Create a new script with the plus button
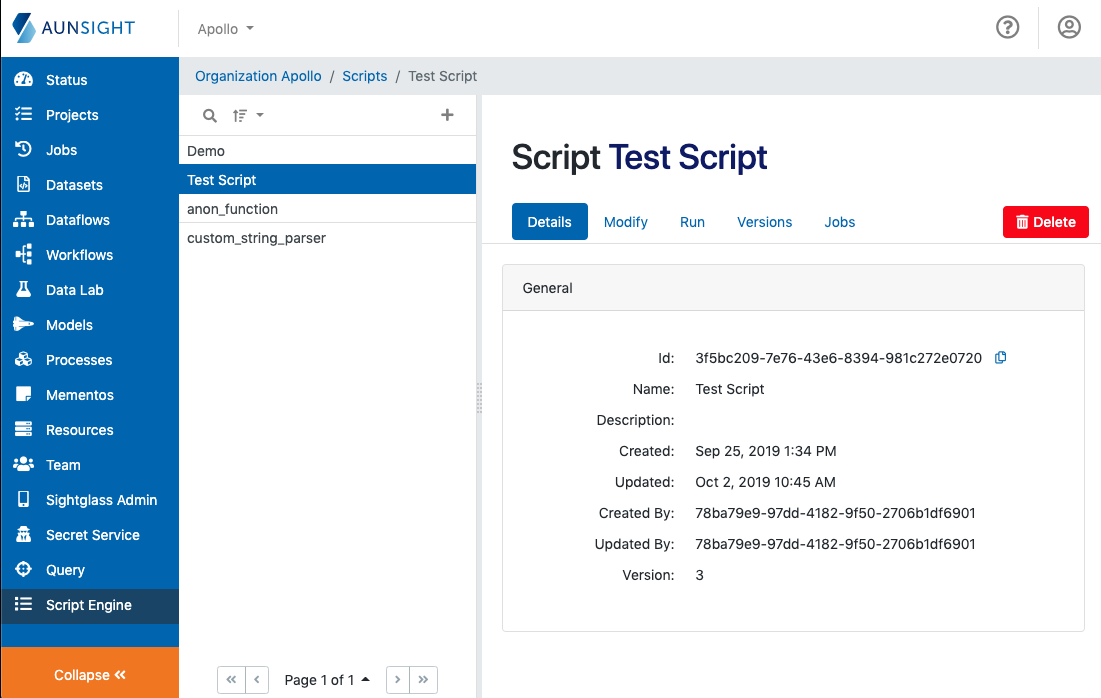This screenshot has width=1101, height=698. click(x=447, y=114)
